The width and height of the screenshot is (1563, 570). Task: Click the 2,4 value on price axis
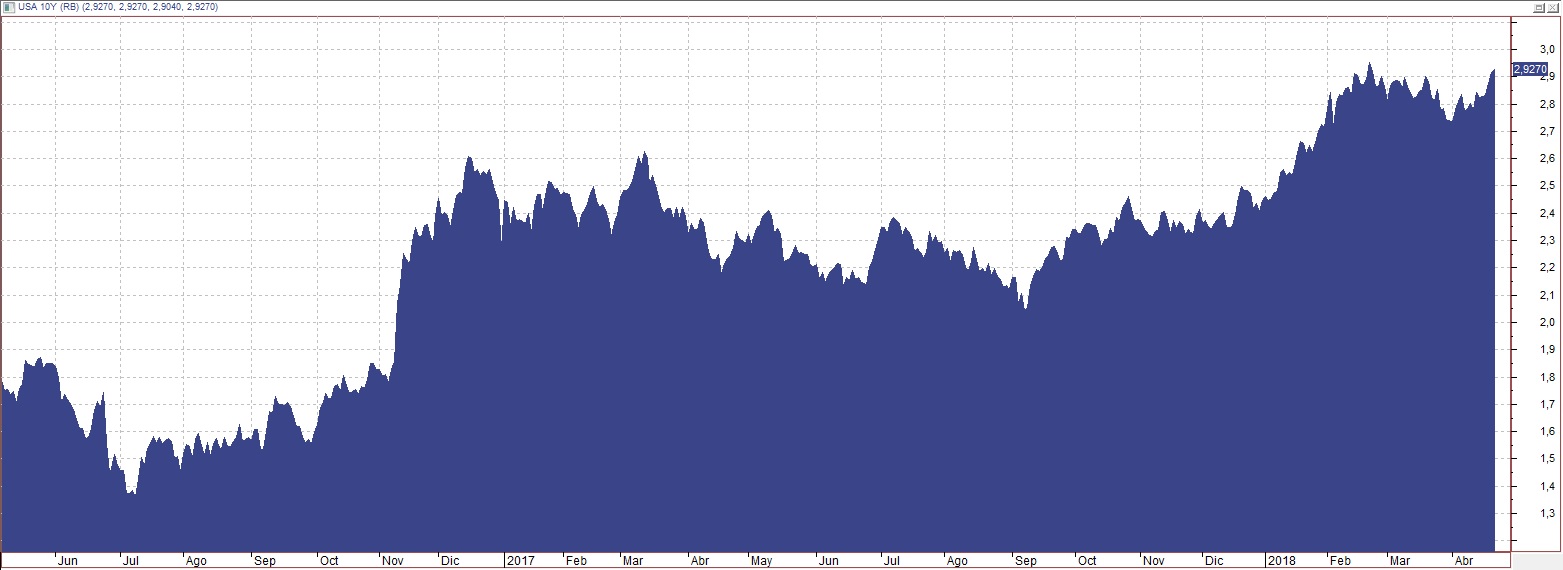(1546, 213)
